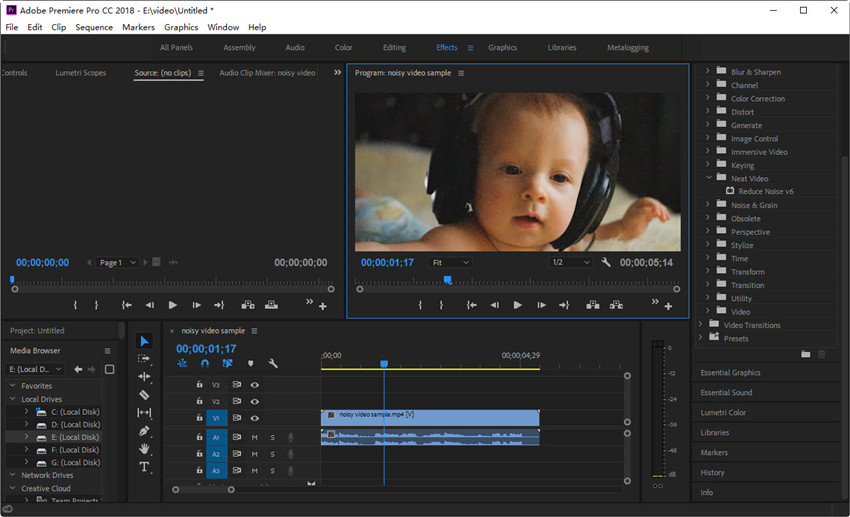
Task: Add marker in timeline panel
Action: coord(250,363)
